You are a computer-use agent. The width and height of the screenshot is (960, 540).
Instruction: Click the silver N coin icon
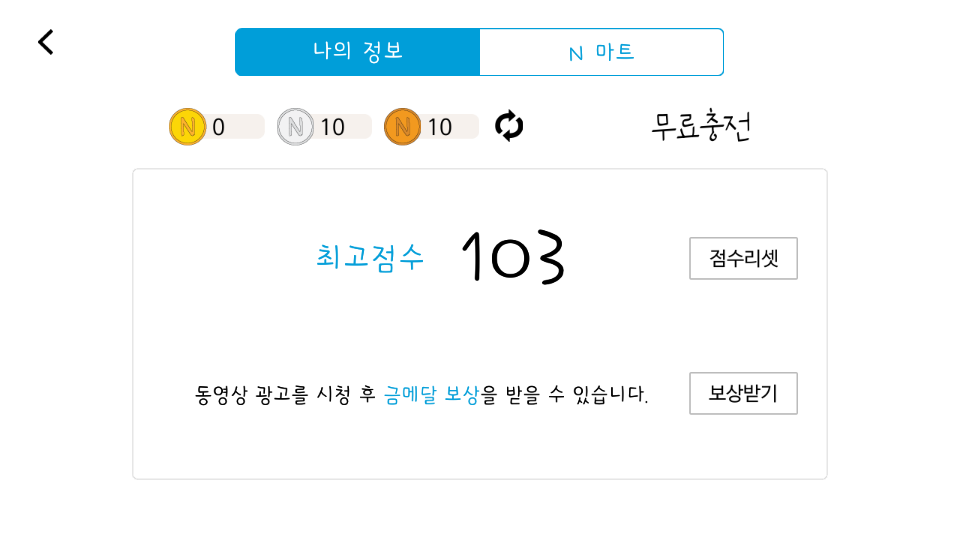point(295,127)
